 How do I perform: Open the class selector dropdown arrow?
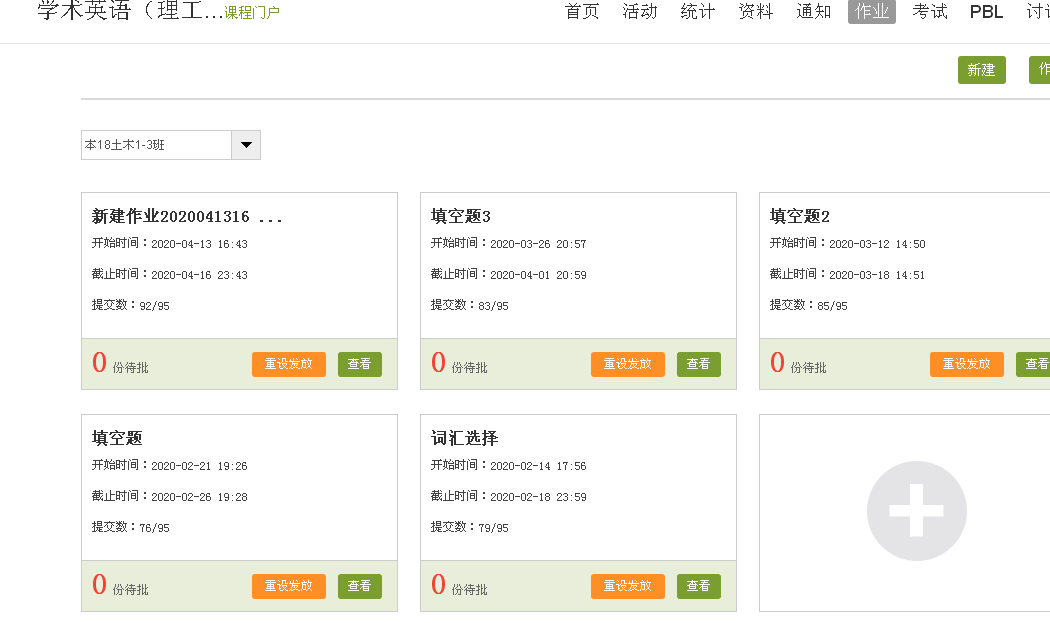coord(246,145)
